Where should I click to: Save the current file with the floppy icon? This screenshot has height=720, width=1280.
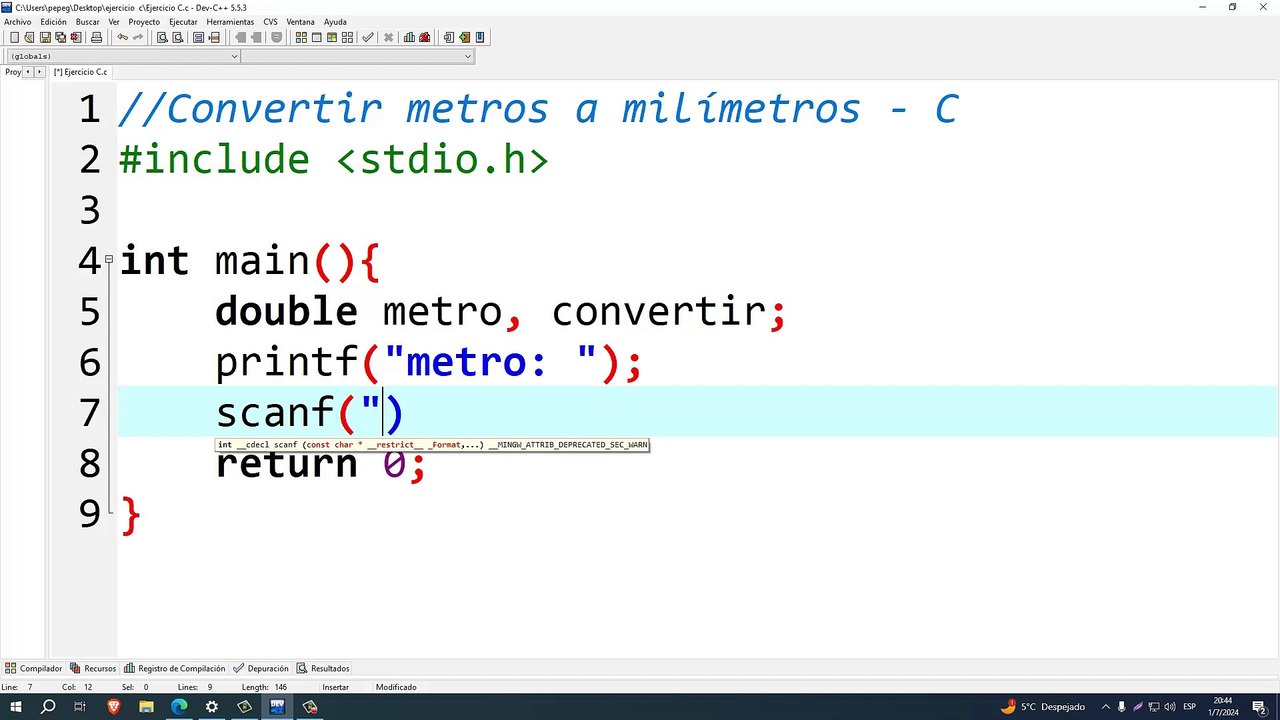point(45,38)
